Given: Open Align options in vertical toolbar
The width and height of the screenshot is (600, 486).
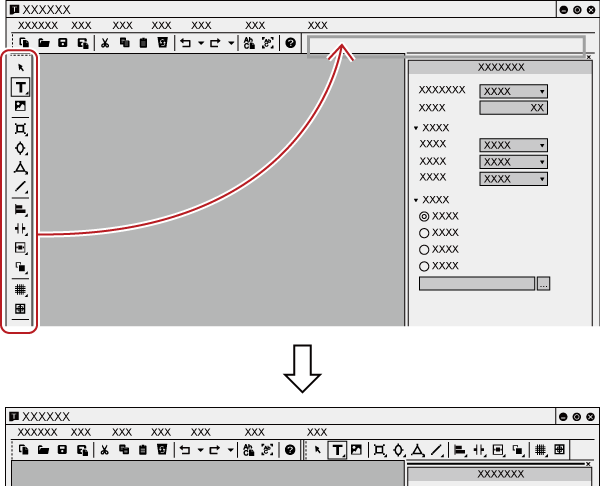Looking at the screenshot, I should 20,210.
